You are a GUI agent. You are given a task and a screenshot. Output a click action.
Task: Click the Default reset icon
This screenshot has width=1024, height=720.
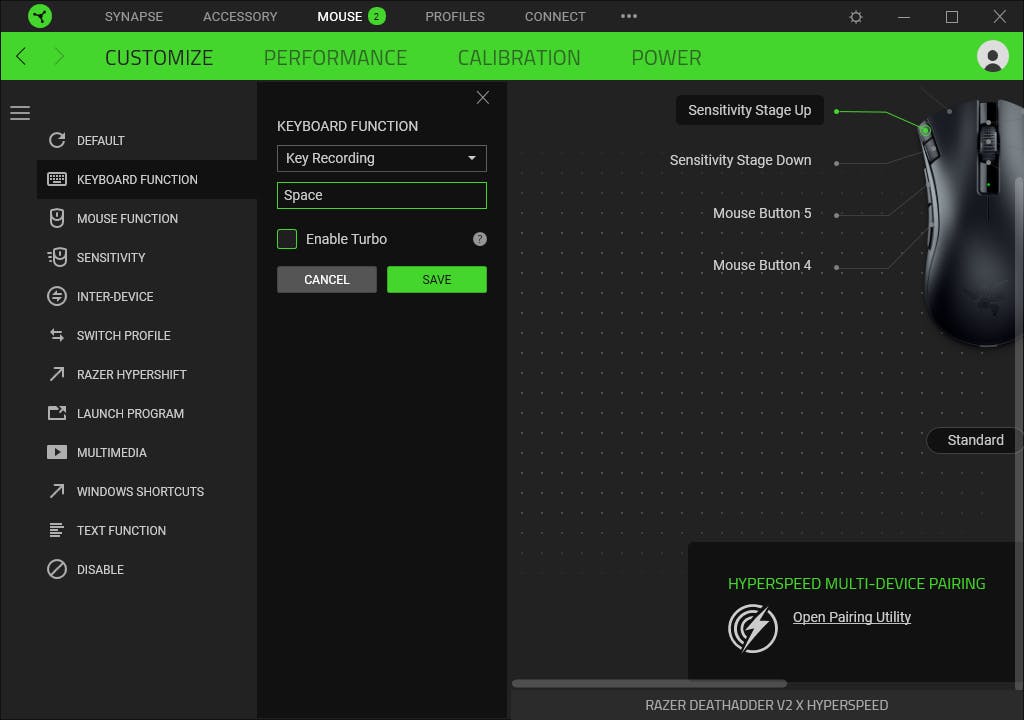point(57,140)
